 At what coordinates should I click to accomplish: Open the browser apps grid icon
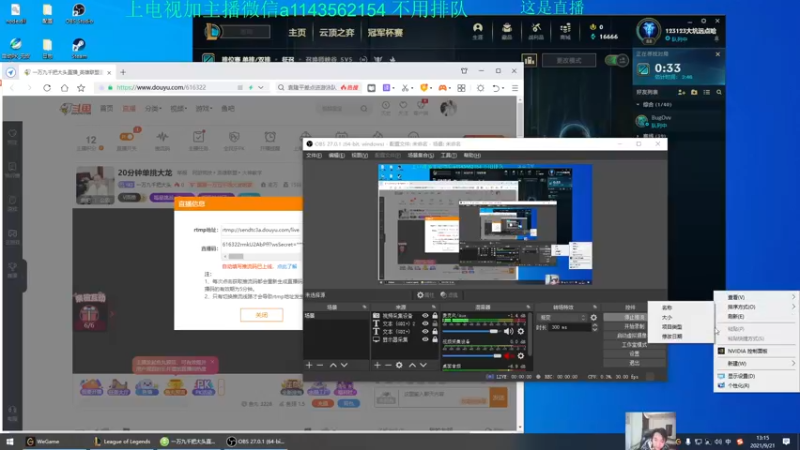click(x=461, y=88)
